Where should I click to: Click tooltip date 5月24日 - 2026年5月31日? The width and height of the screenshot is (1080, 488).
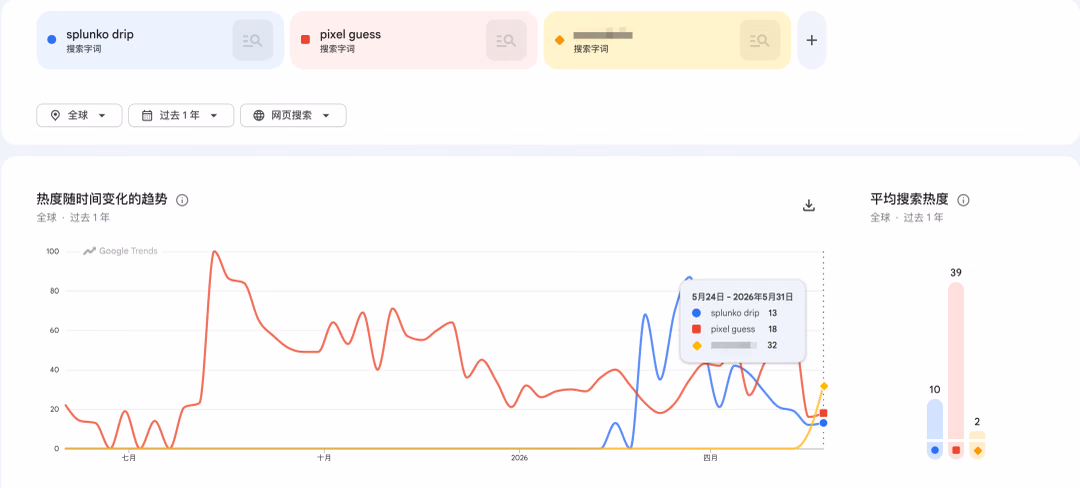click(x=742, y=297)
